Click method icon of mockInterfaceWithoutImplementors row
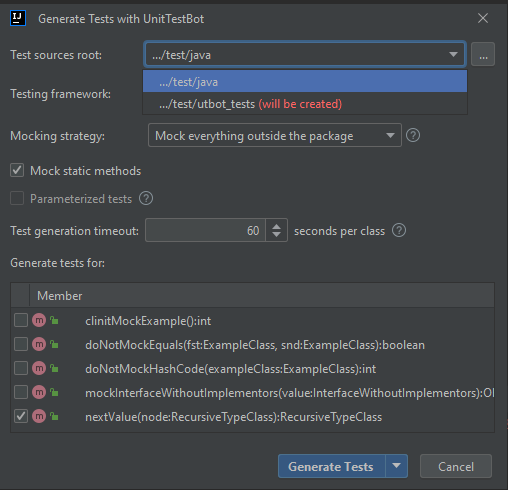This screenshot has height=490, width=508. tap(39, 392)
